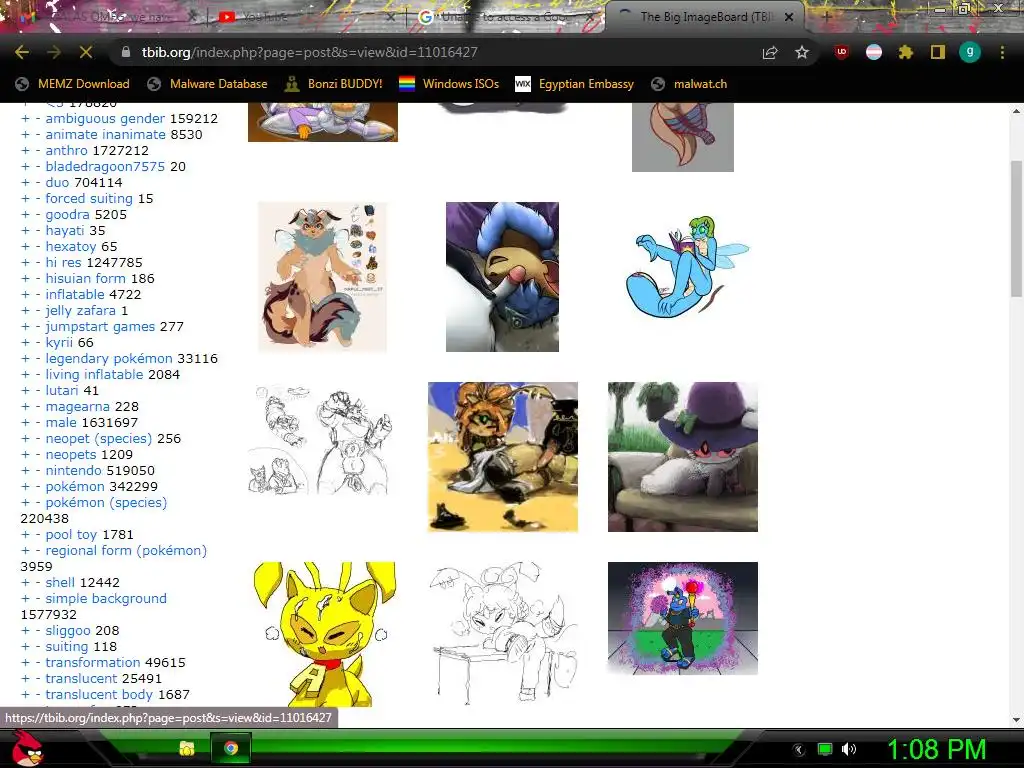Click the 1:08 PM taskbar clock

pos(936,749)
